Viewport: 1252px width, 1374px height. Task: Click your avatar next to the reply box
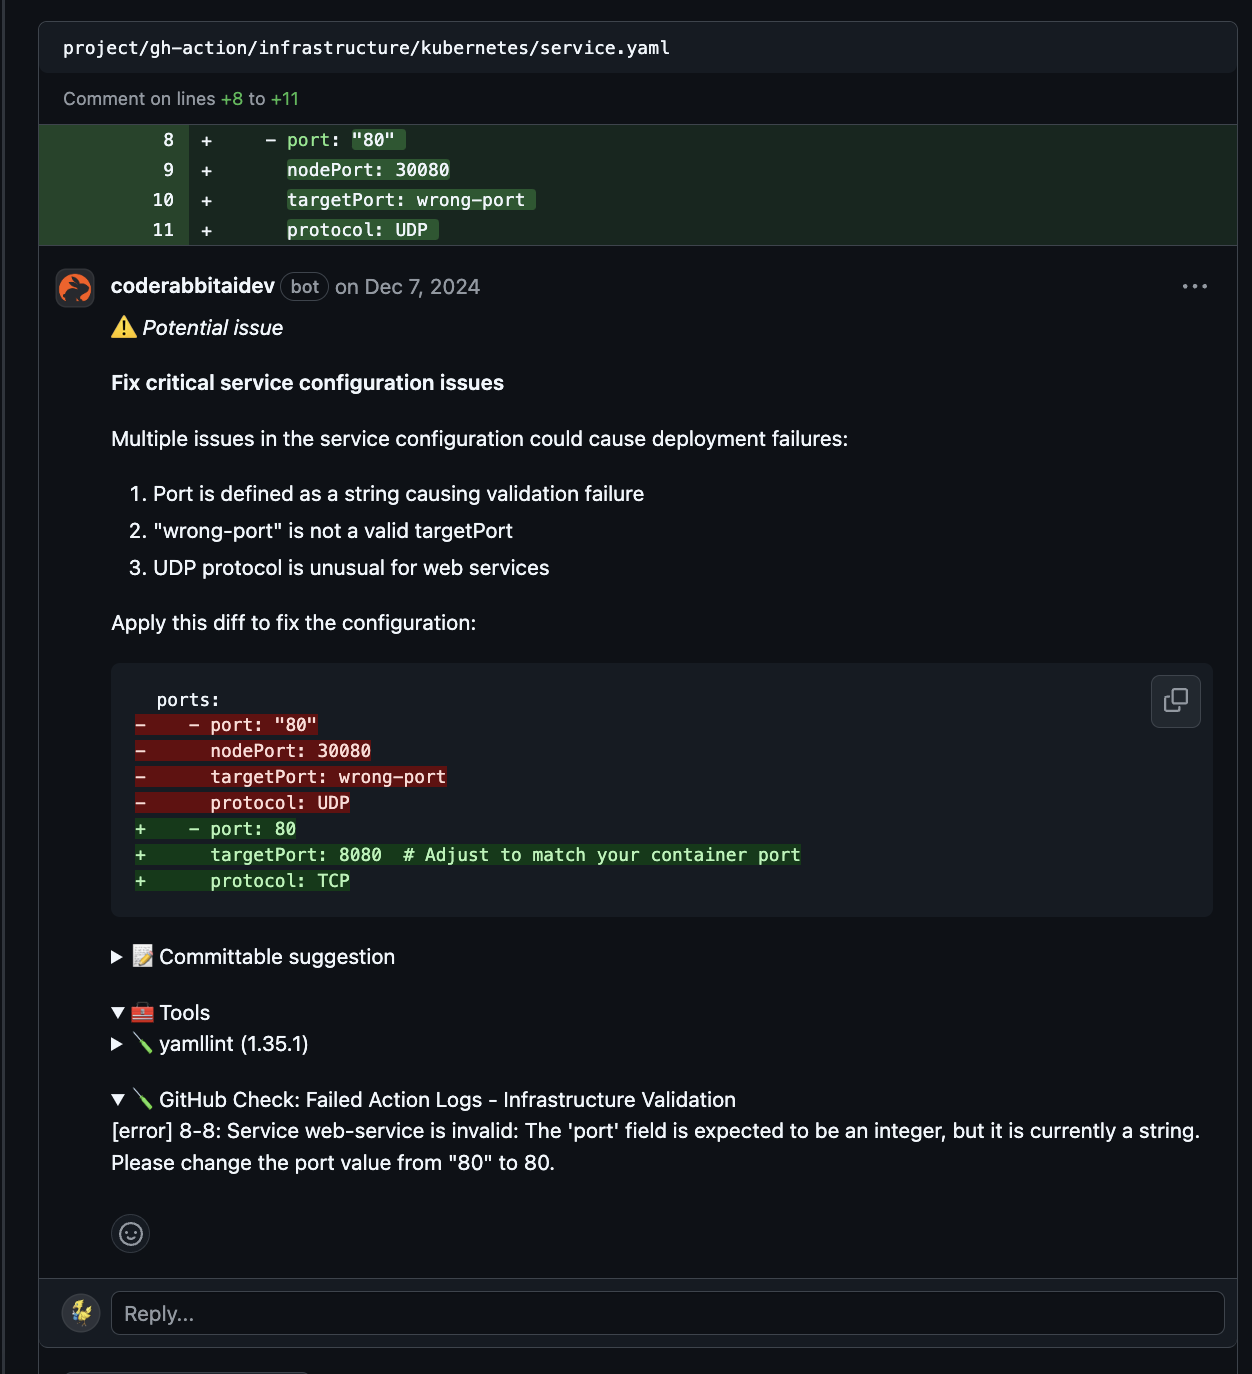tap(81, 1313)
